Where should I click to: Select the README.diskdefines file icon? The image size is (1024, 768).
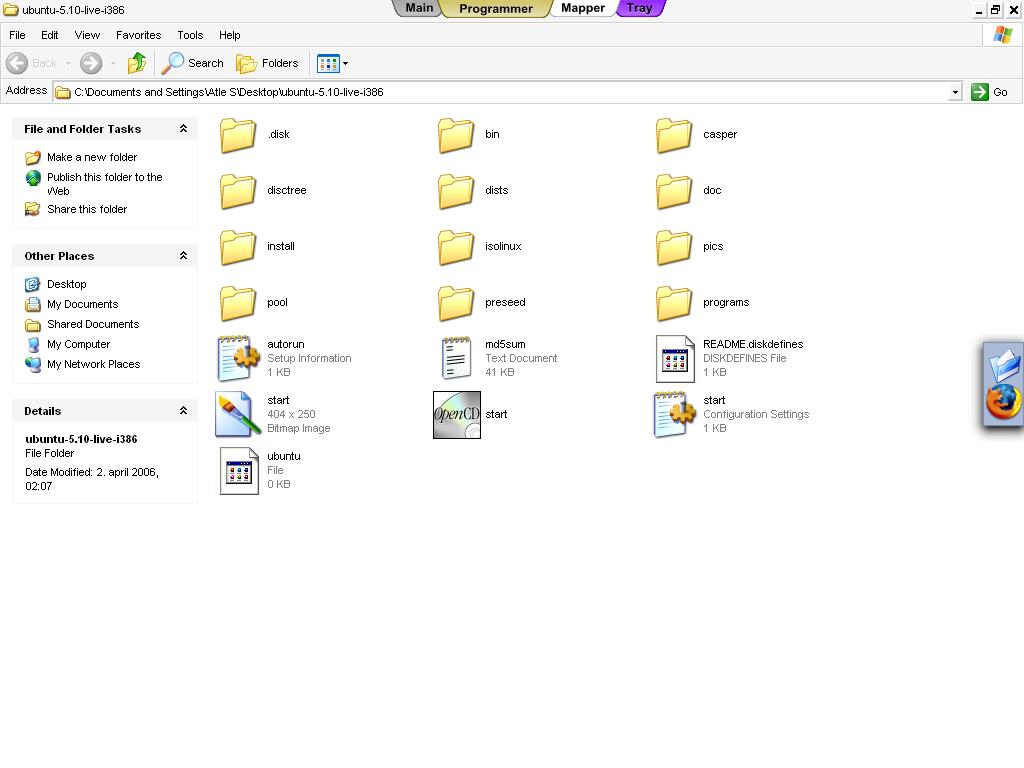click(x=675, y=359)
